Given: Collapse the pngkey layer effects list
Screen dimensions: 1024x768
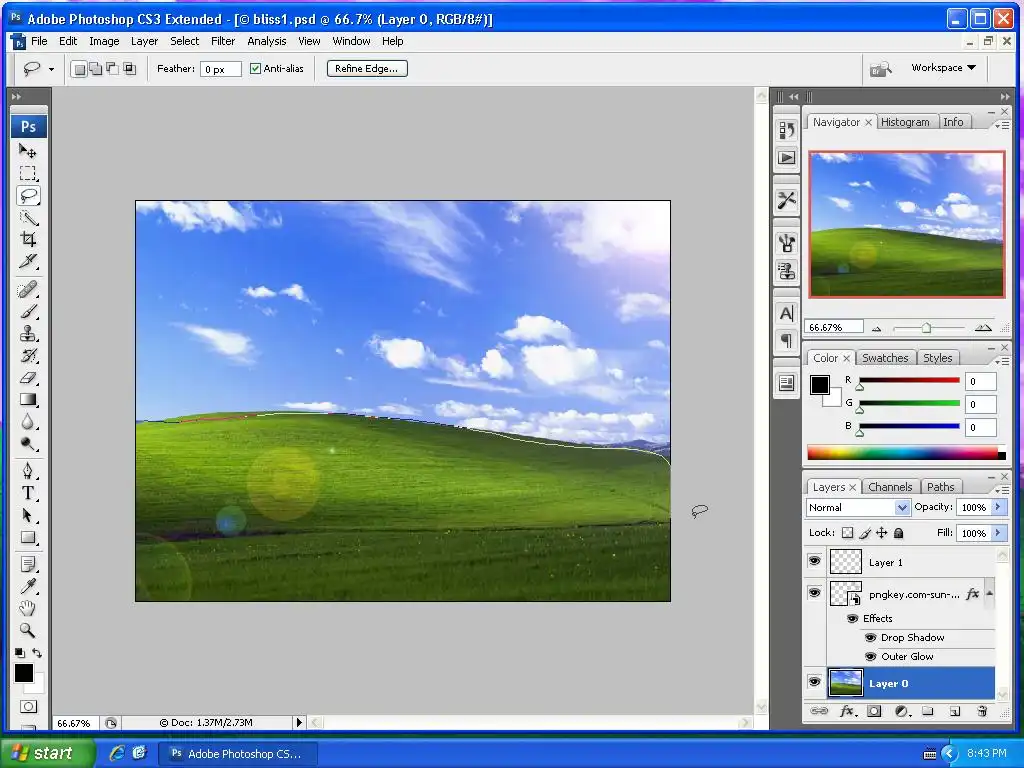Looking at the screenshot, I should 989,593.
